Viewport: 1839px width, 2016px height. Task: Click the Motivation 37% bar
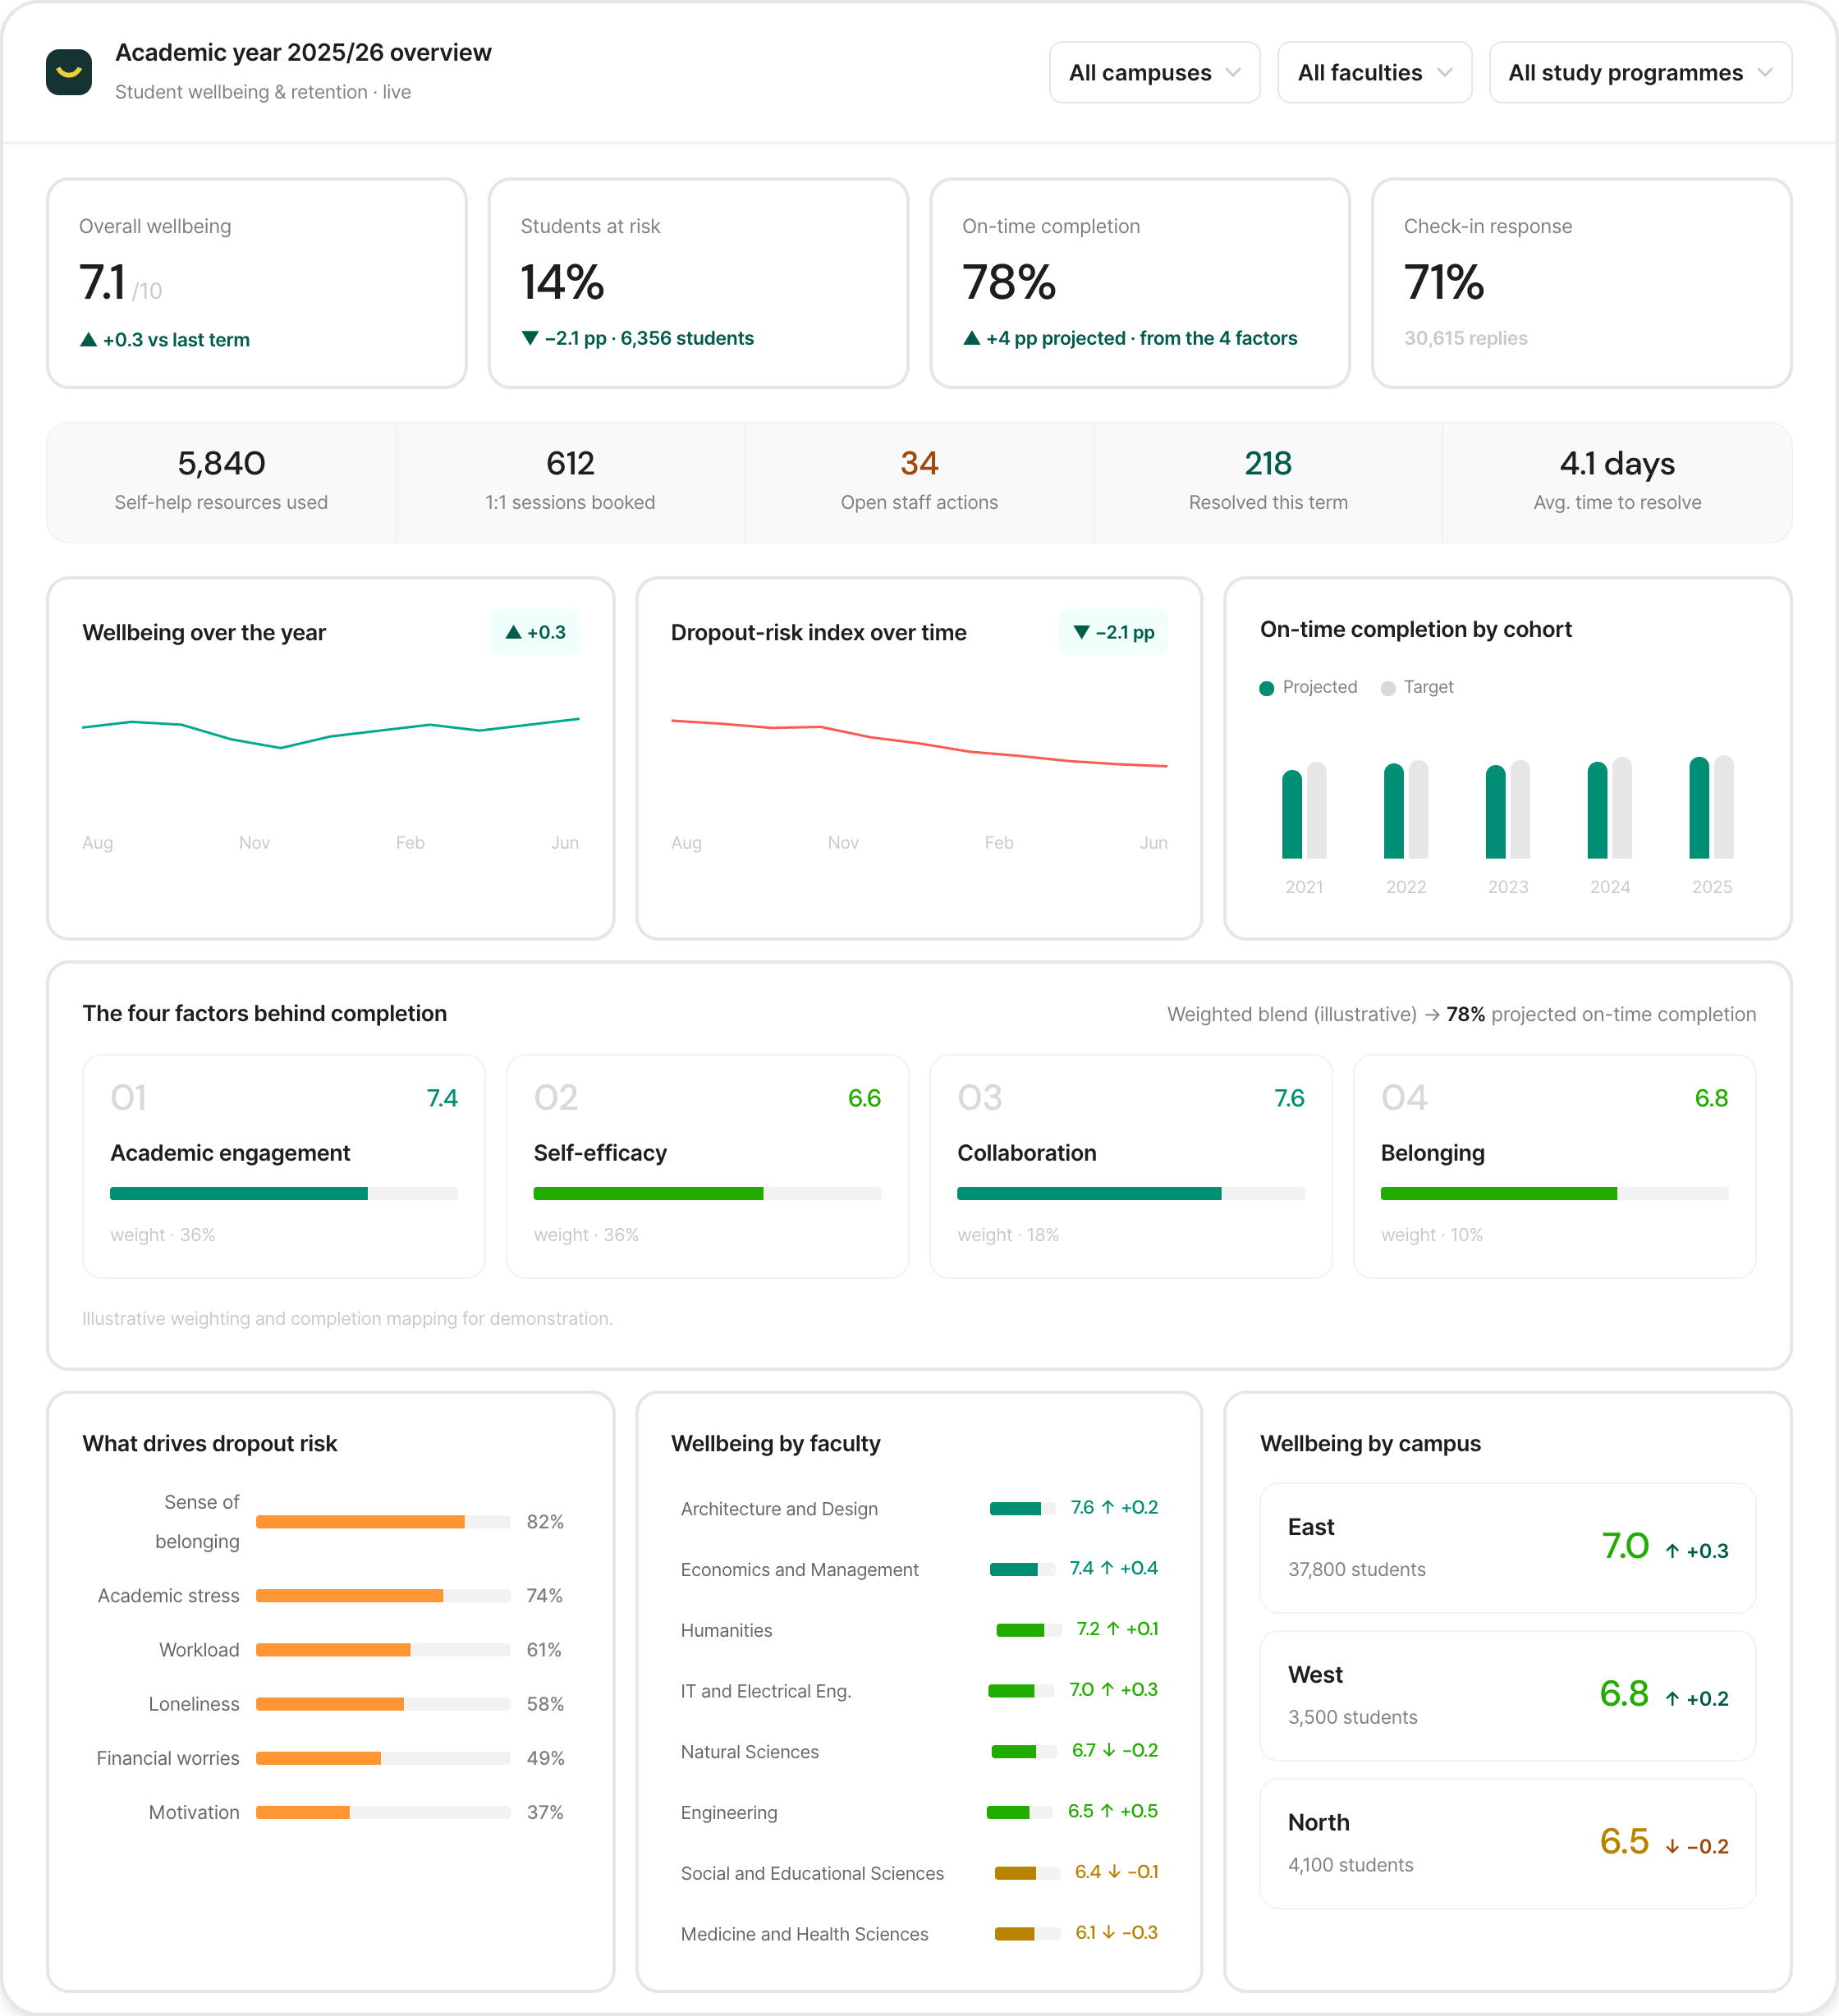(383, 1812)
